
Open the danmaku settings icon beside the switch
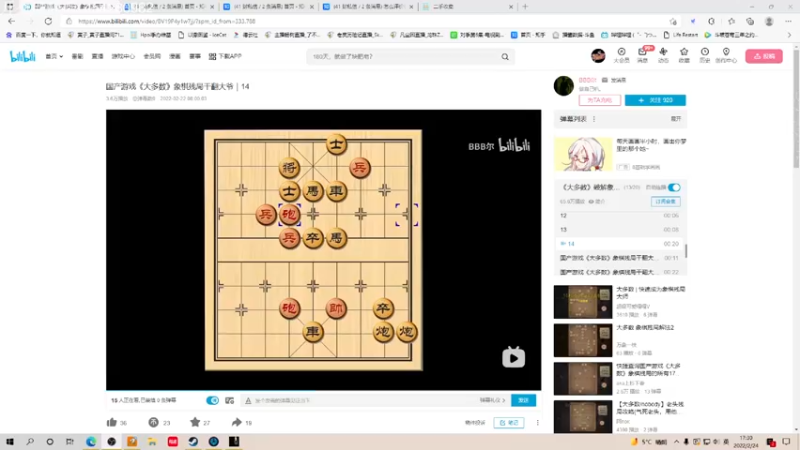point(230,401)
